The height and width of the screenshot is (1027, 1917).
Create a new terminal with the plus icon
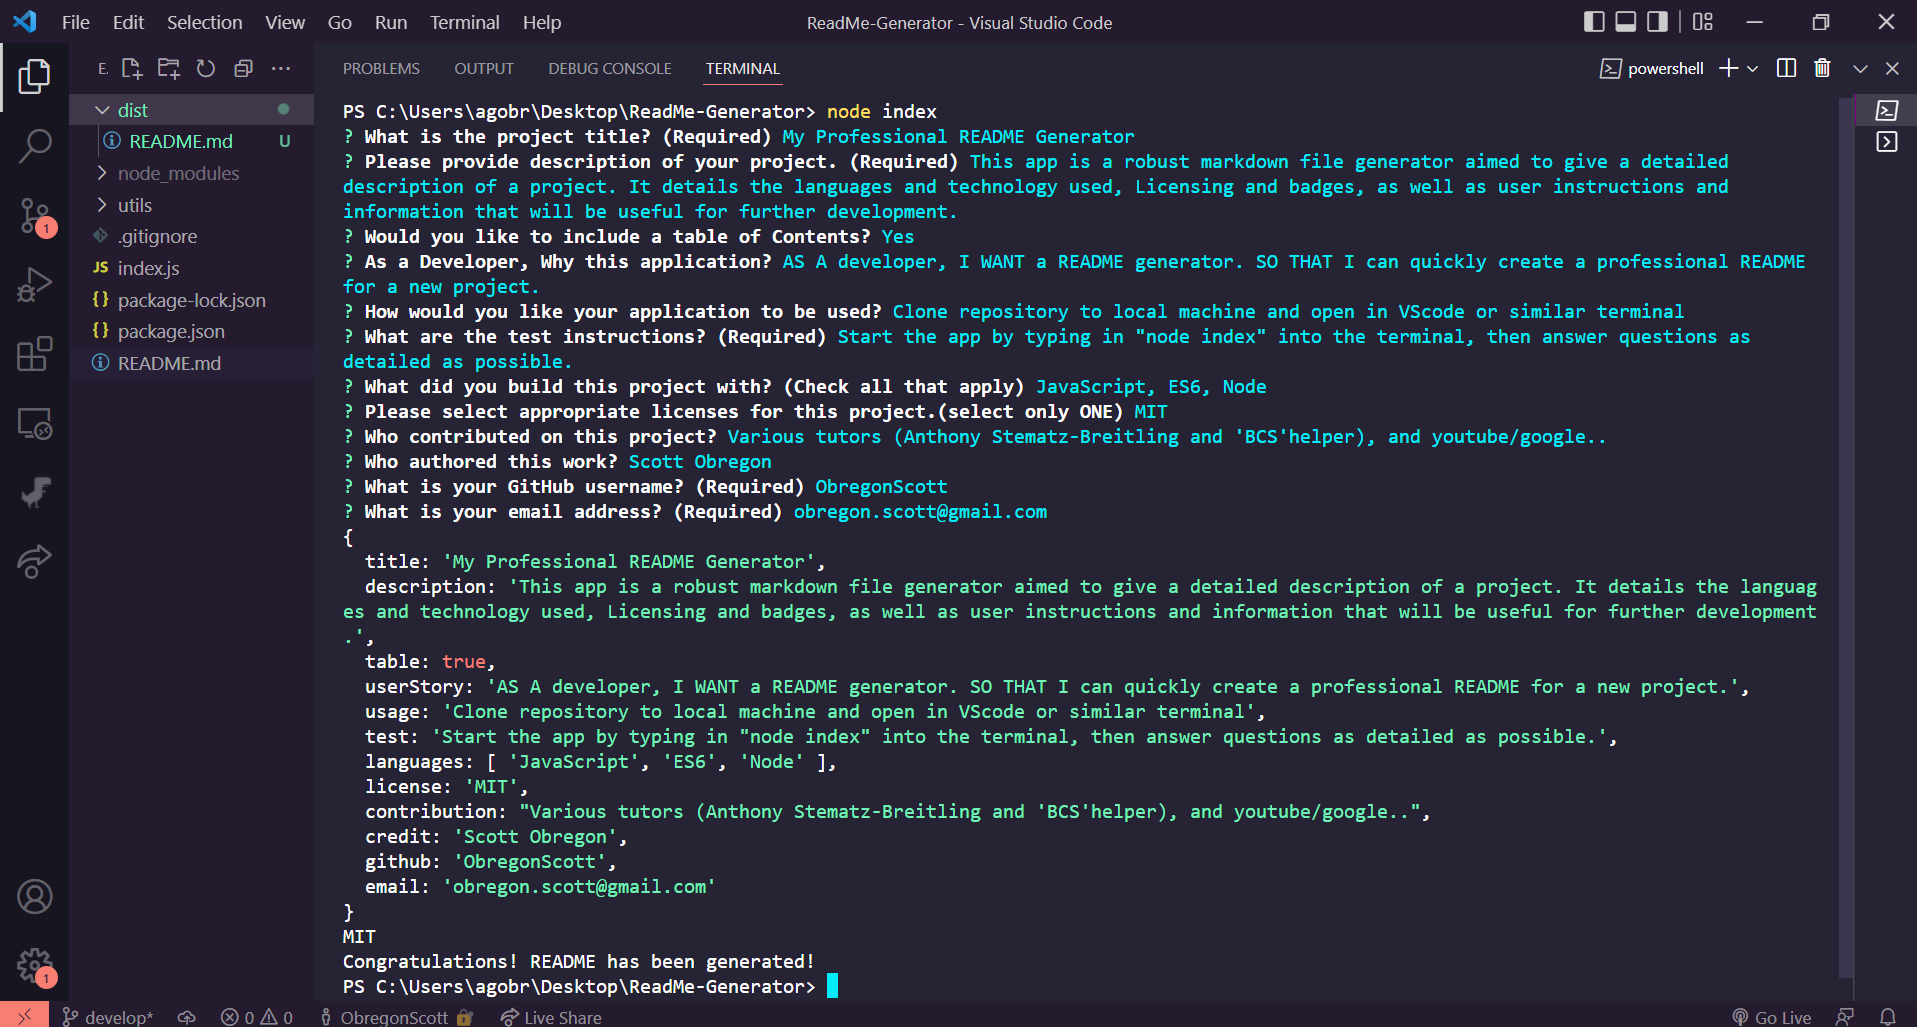click(x=1727, y=67)
